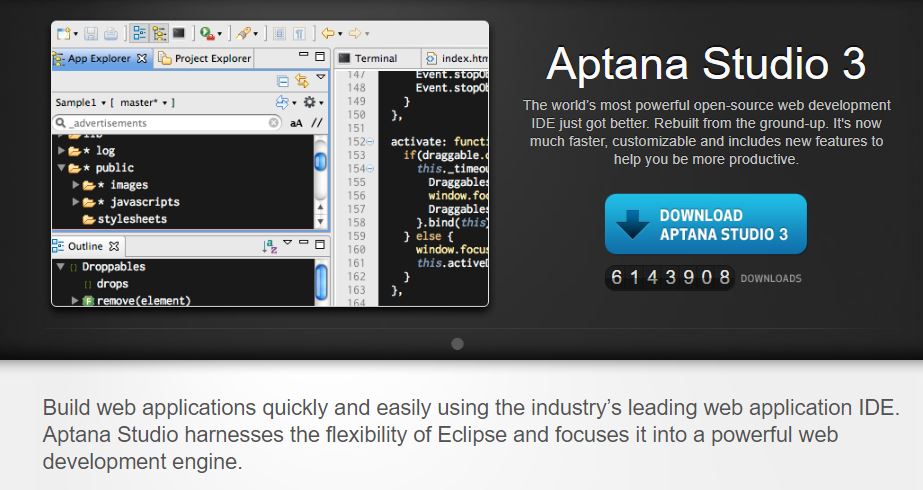
Task: Open the New wizard dropdown arrow
Action: coord(75,34)
